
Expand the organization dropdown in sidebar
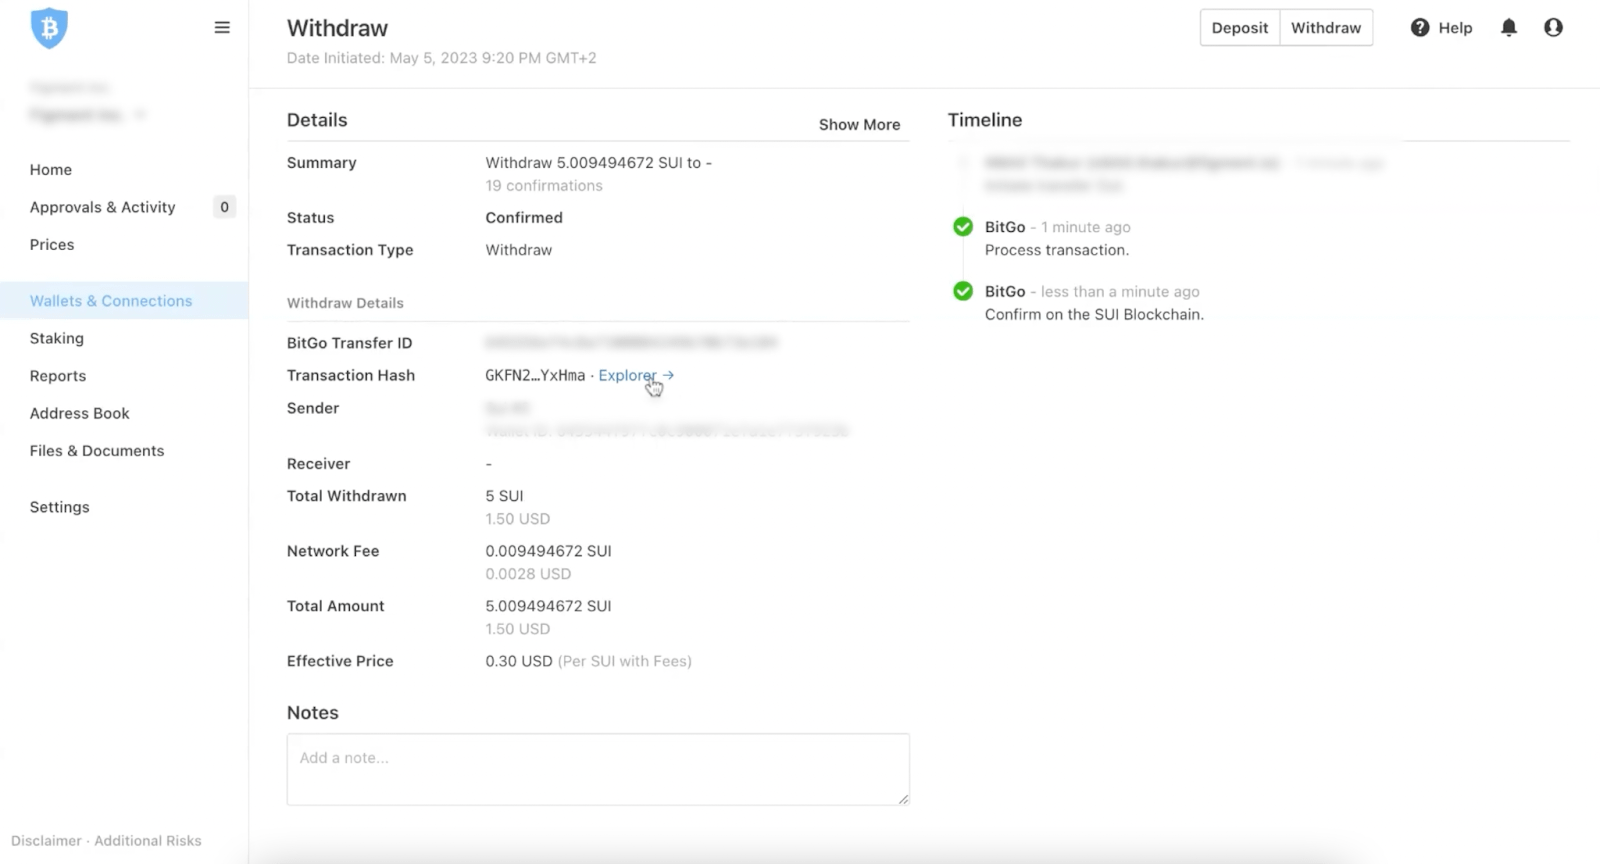click(x=139, y=115)
